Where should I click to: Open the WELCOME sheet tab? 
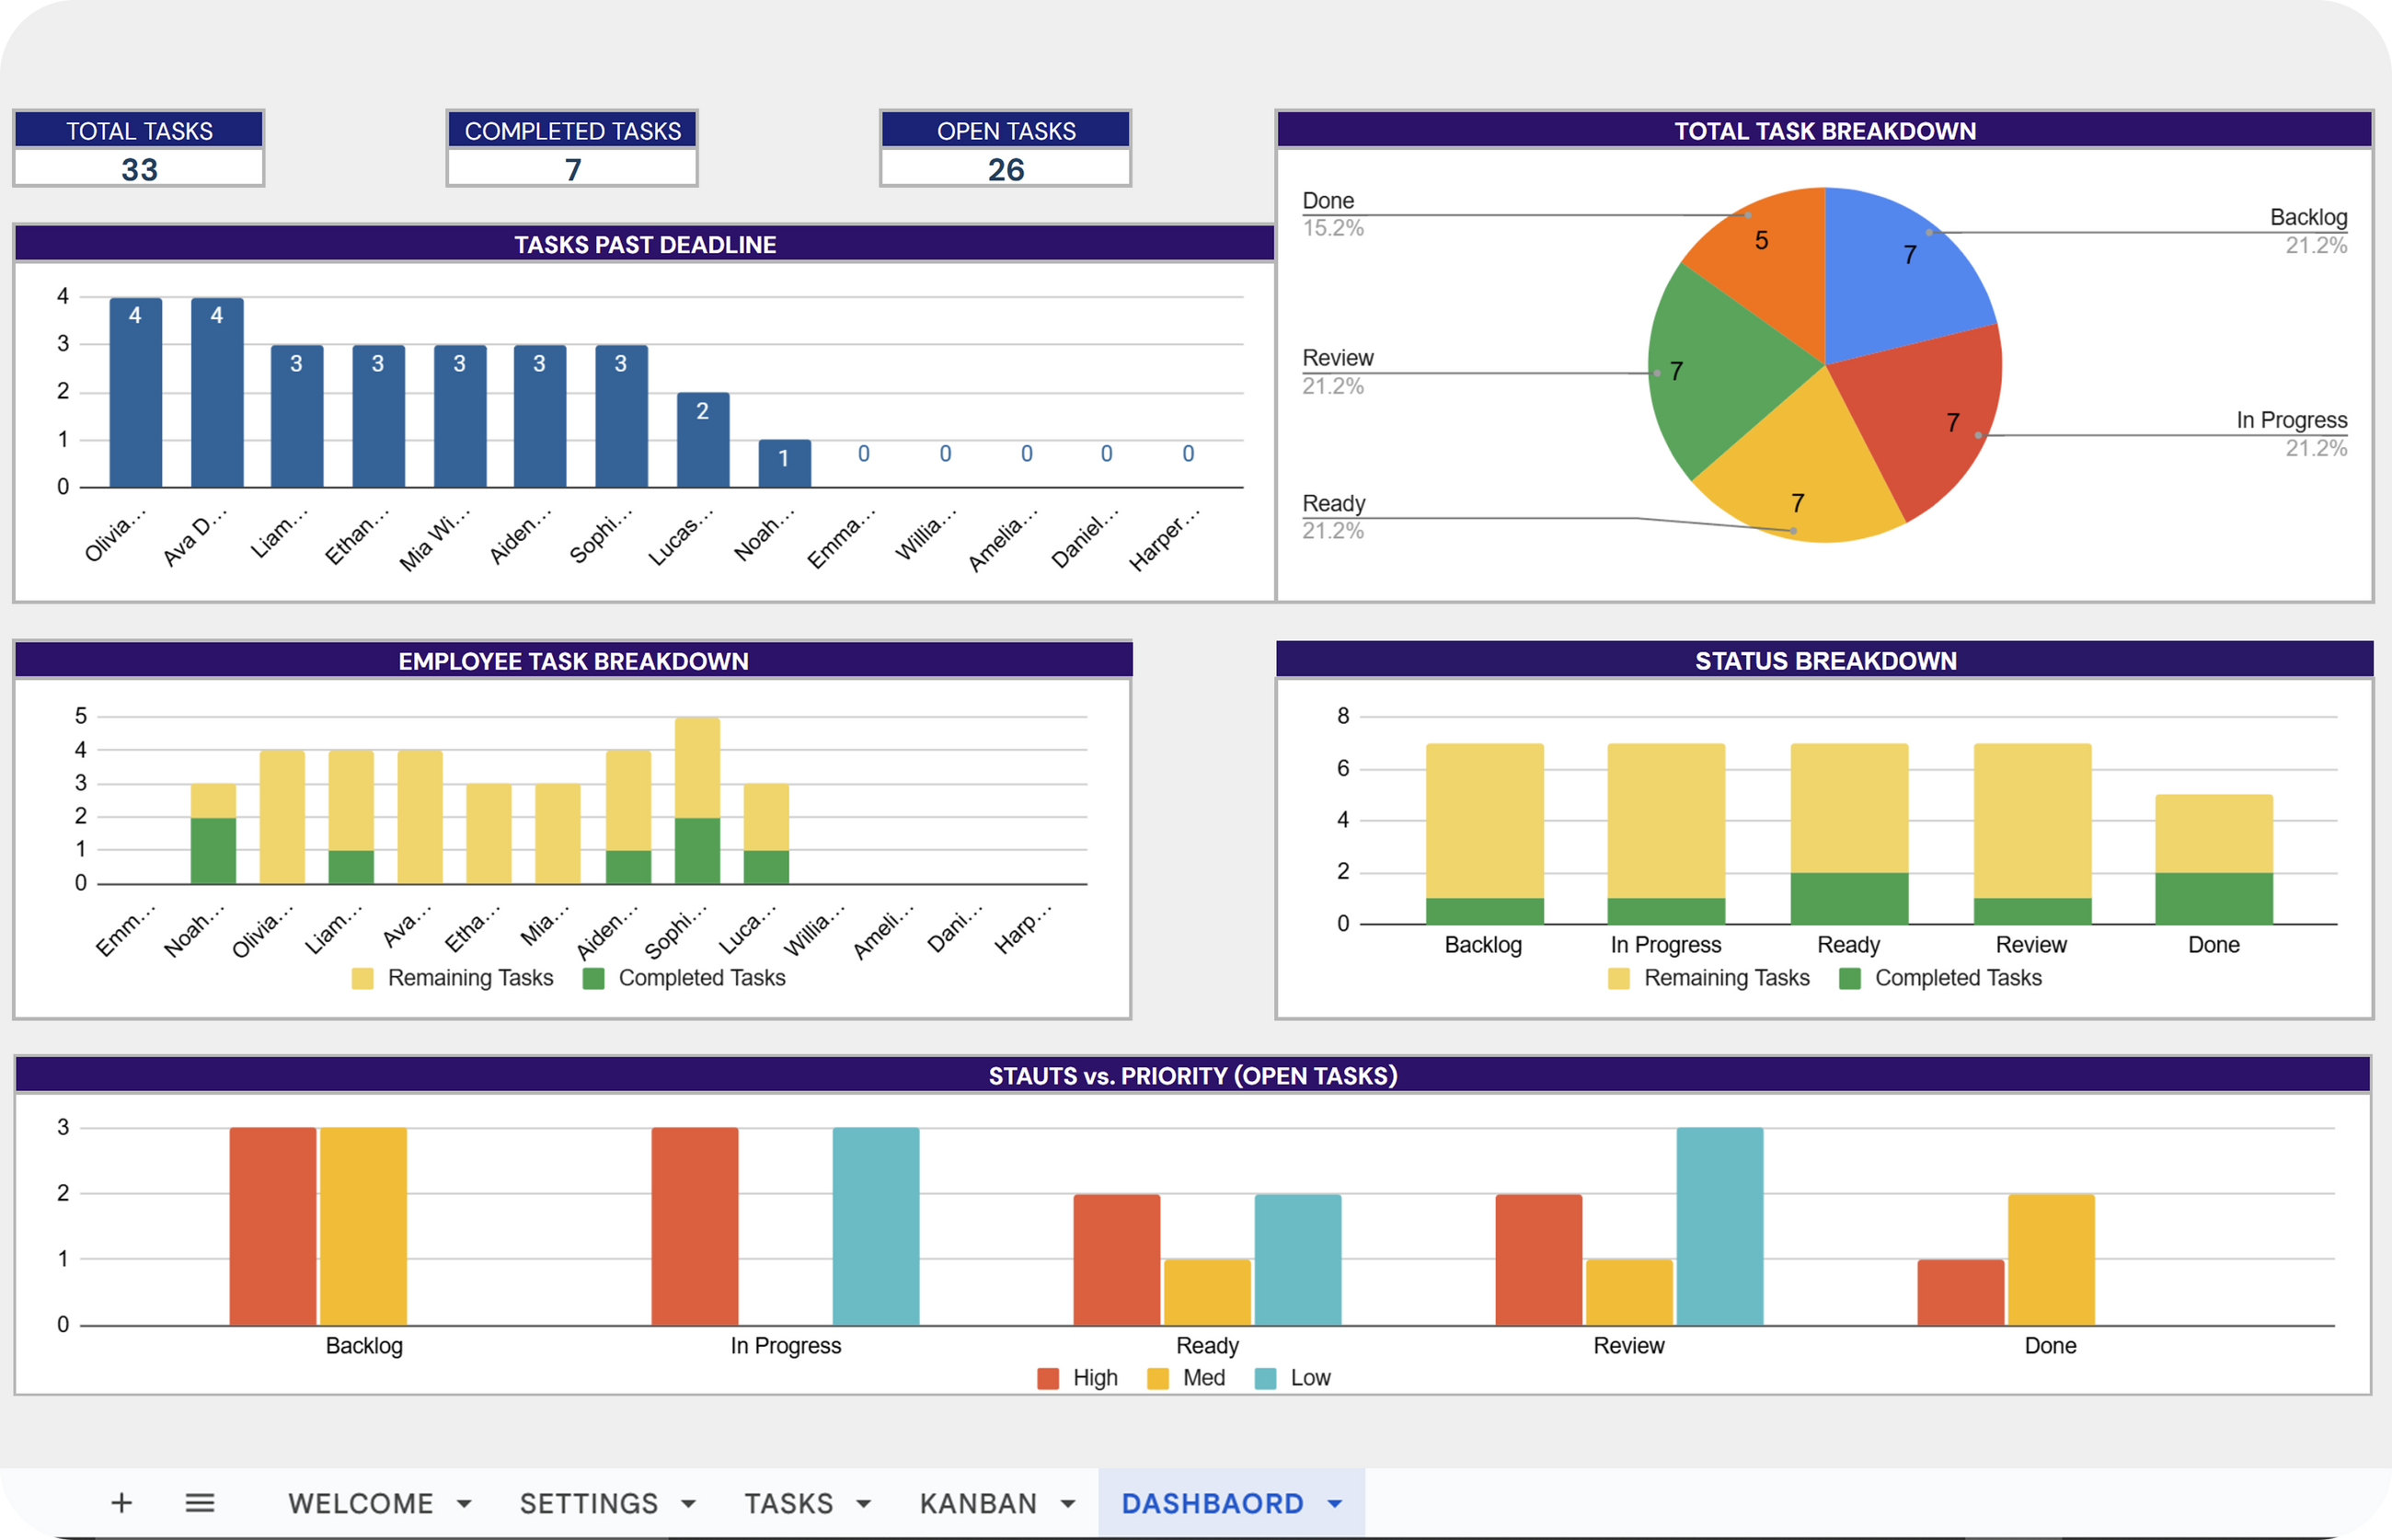(x=360, y=1503)
